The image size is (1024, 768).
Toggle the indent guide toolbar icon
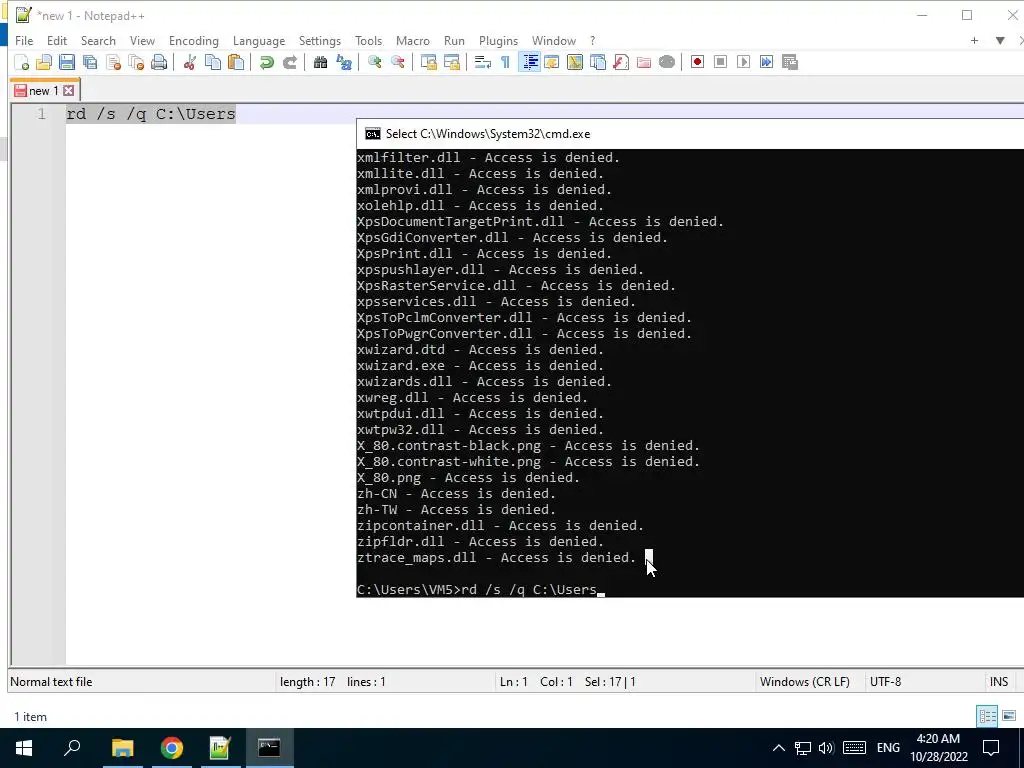point(530,62)
